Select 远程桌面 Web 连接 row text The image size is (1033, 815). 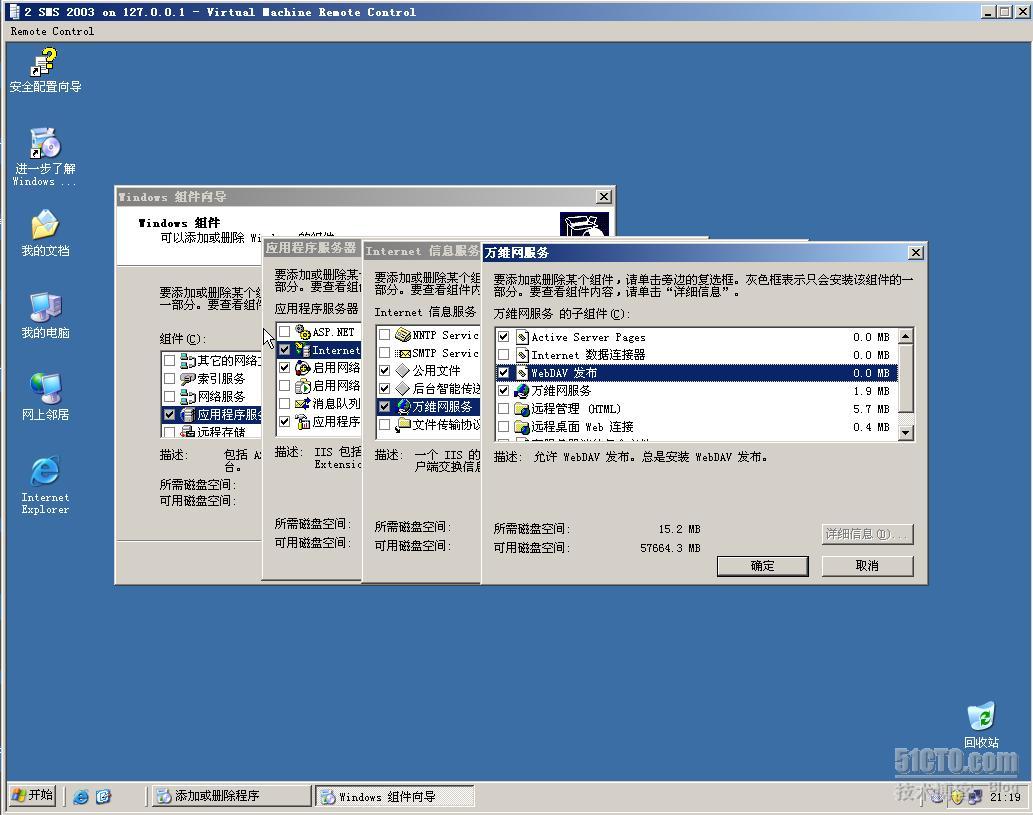(x=582, y=427)
